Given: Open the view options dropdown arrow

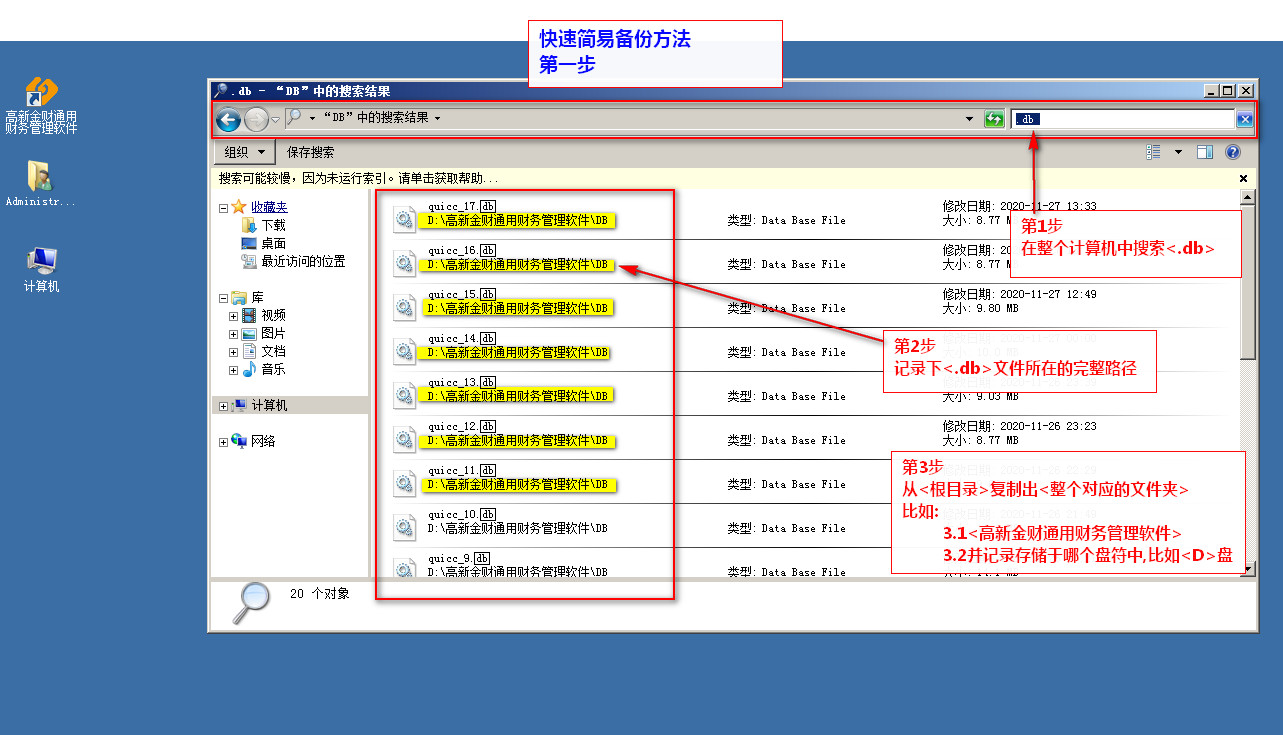Looking at the screenshot, I should [x=1177, y=152].
